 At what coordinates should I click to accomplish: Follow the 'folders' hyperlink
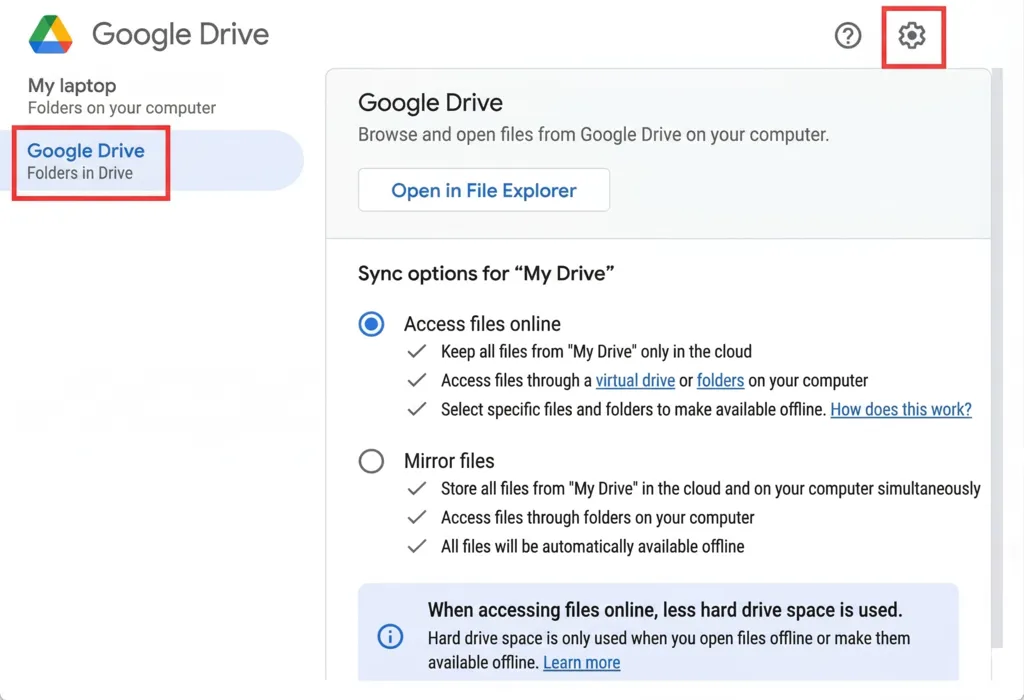coord(720,381)
